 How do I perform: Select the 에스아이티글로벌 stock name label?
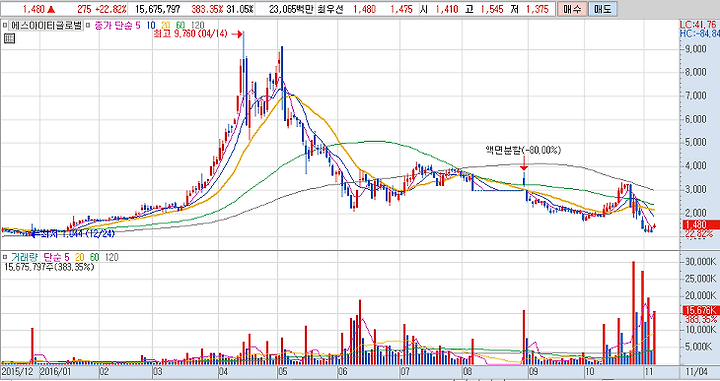(45, 26)
